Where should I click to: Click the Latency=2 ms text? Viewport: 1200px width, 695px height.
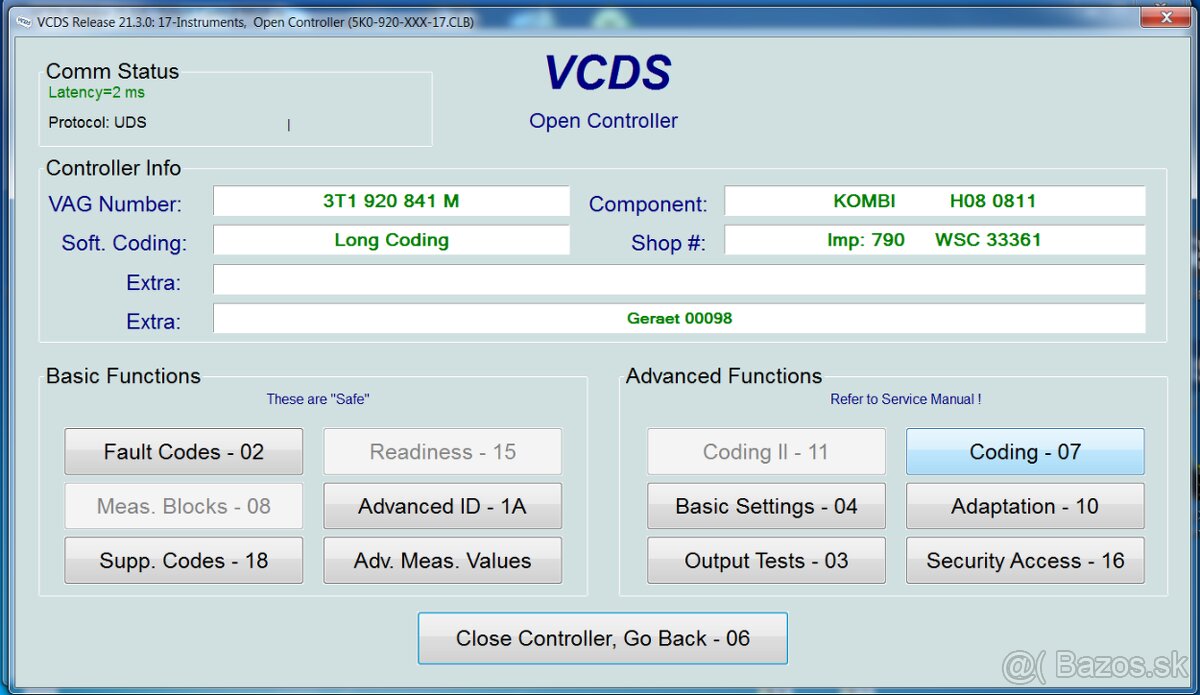coord(96,93)
